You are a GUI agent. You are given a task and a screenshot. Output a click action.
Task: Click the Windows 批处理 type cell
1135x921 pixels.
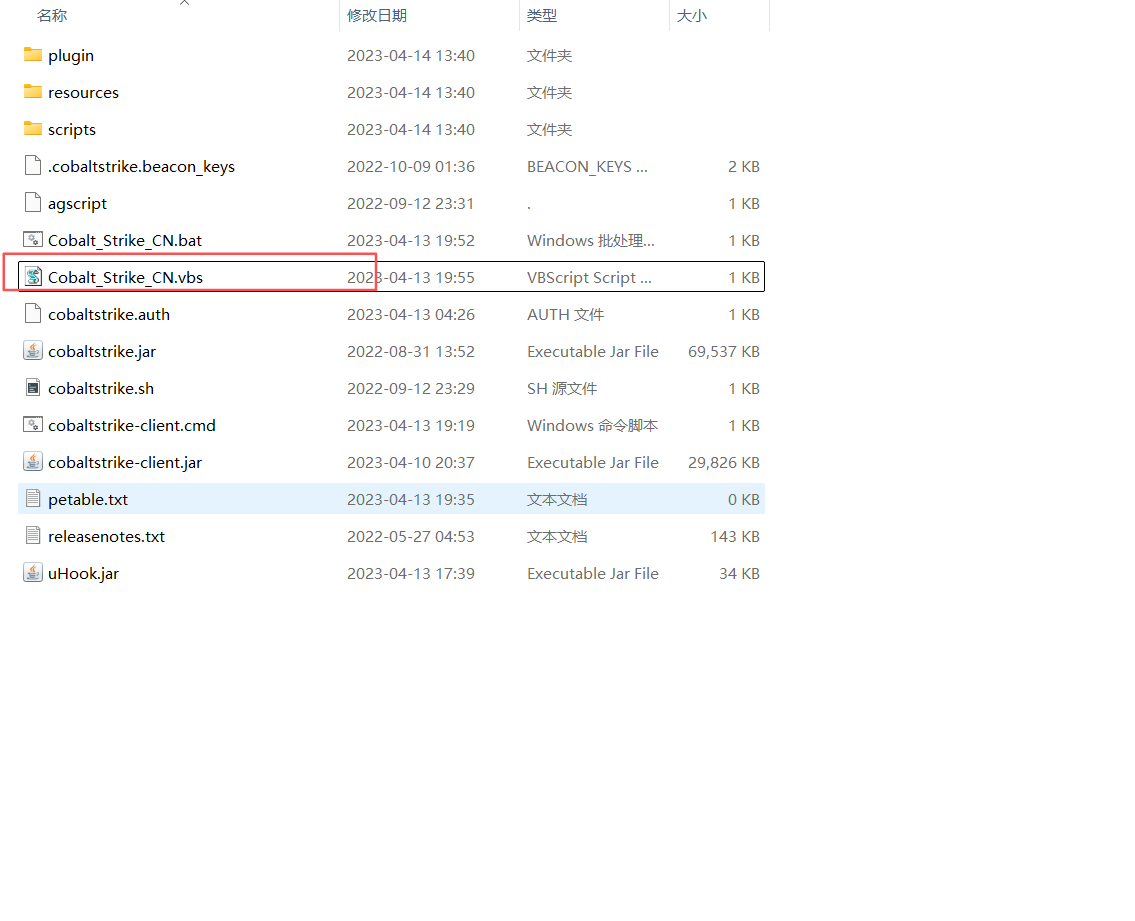[591, 240]
